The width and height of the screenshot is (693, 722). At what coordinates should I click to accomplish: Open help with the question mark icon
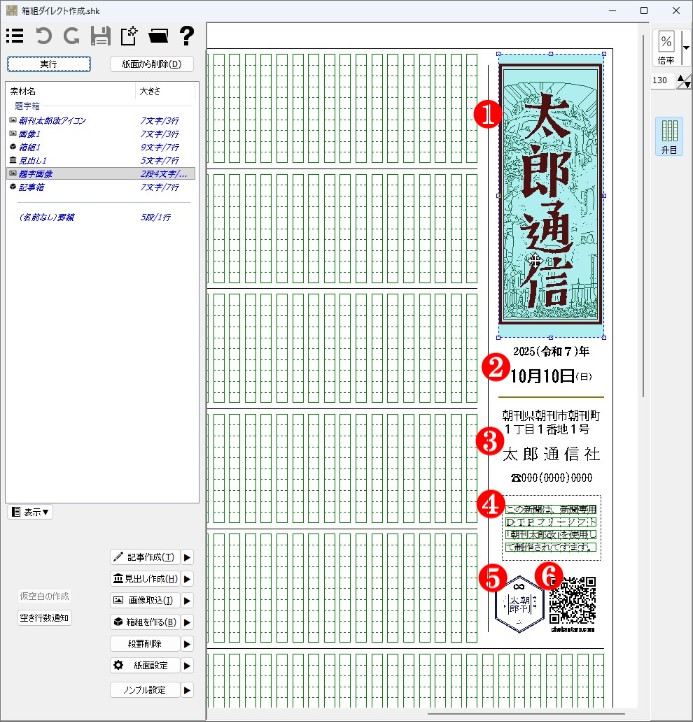tap(186, 37)
